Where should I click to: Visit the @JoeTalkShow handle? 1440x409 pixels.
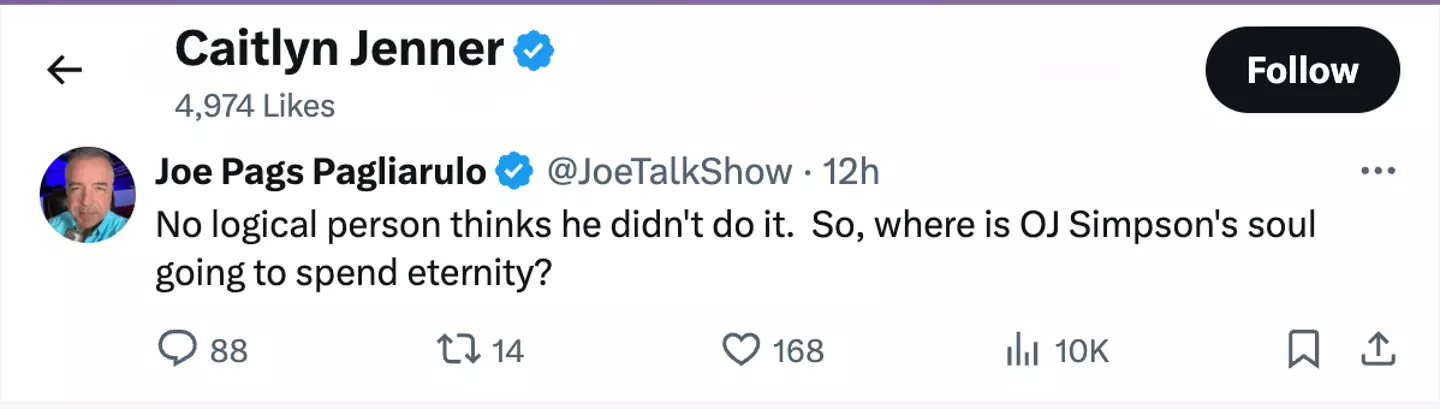click(x=668, y=172)
